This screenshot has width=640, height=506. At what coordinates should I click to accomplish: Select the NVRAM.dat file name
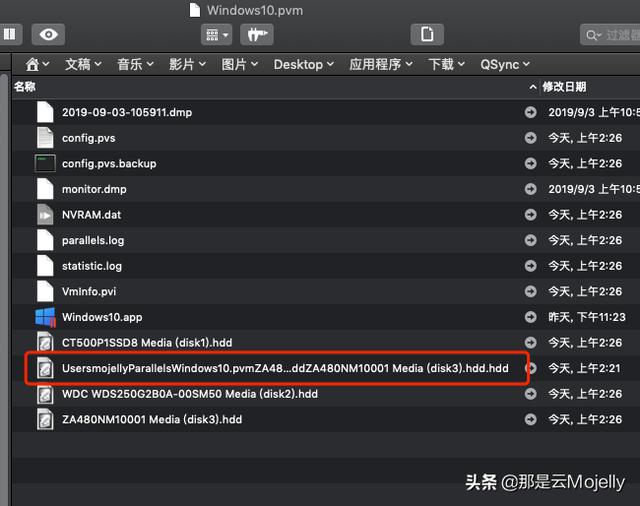click(x=91, y=215)
